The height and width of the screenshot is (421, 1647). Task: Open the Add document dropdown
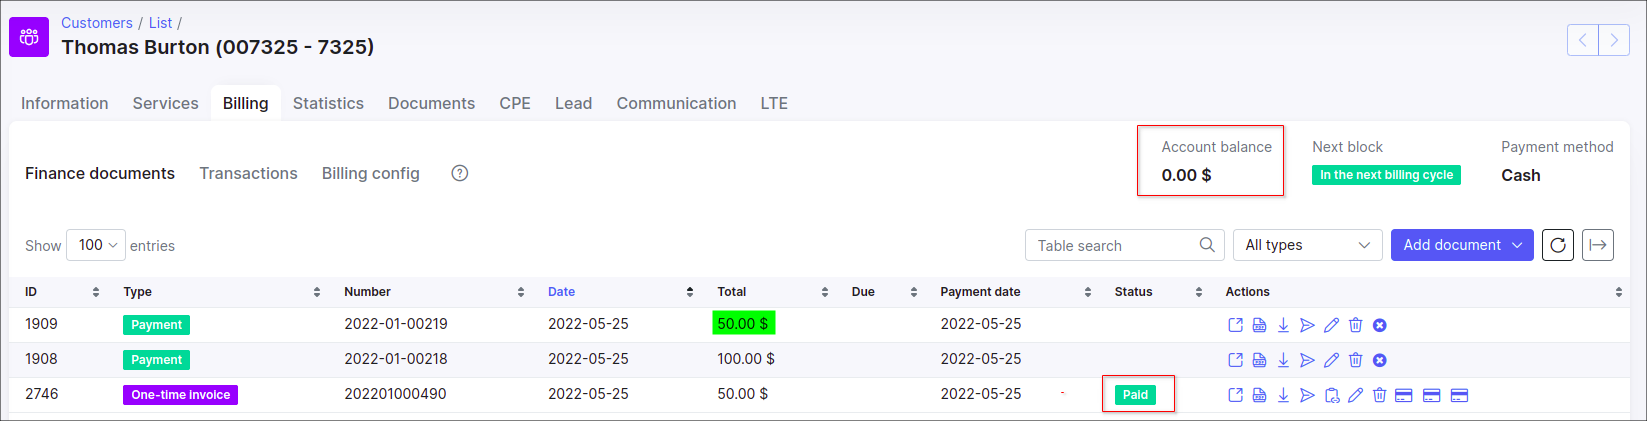(x=1461, y=245)
